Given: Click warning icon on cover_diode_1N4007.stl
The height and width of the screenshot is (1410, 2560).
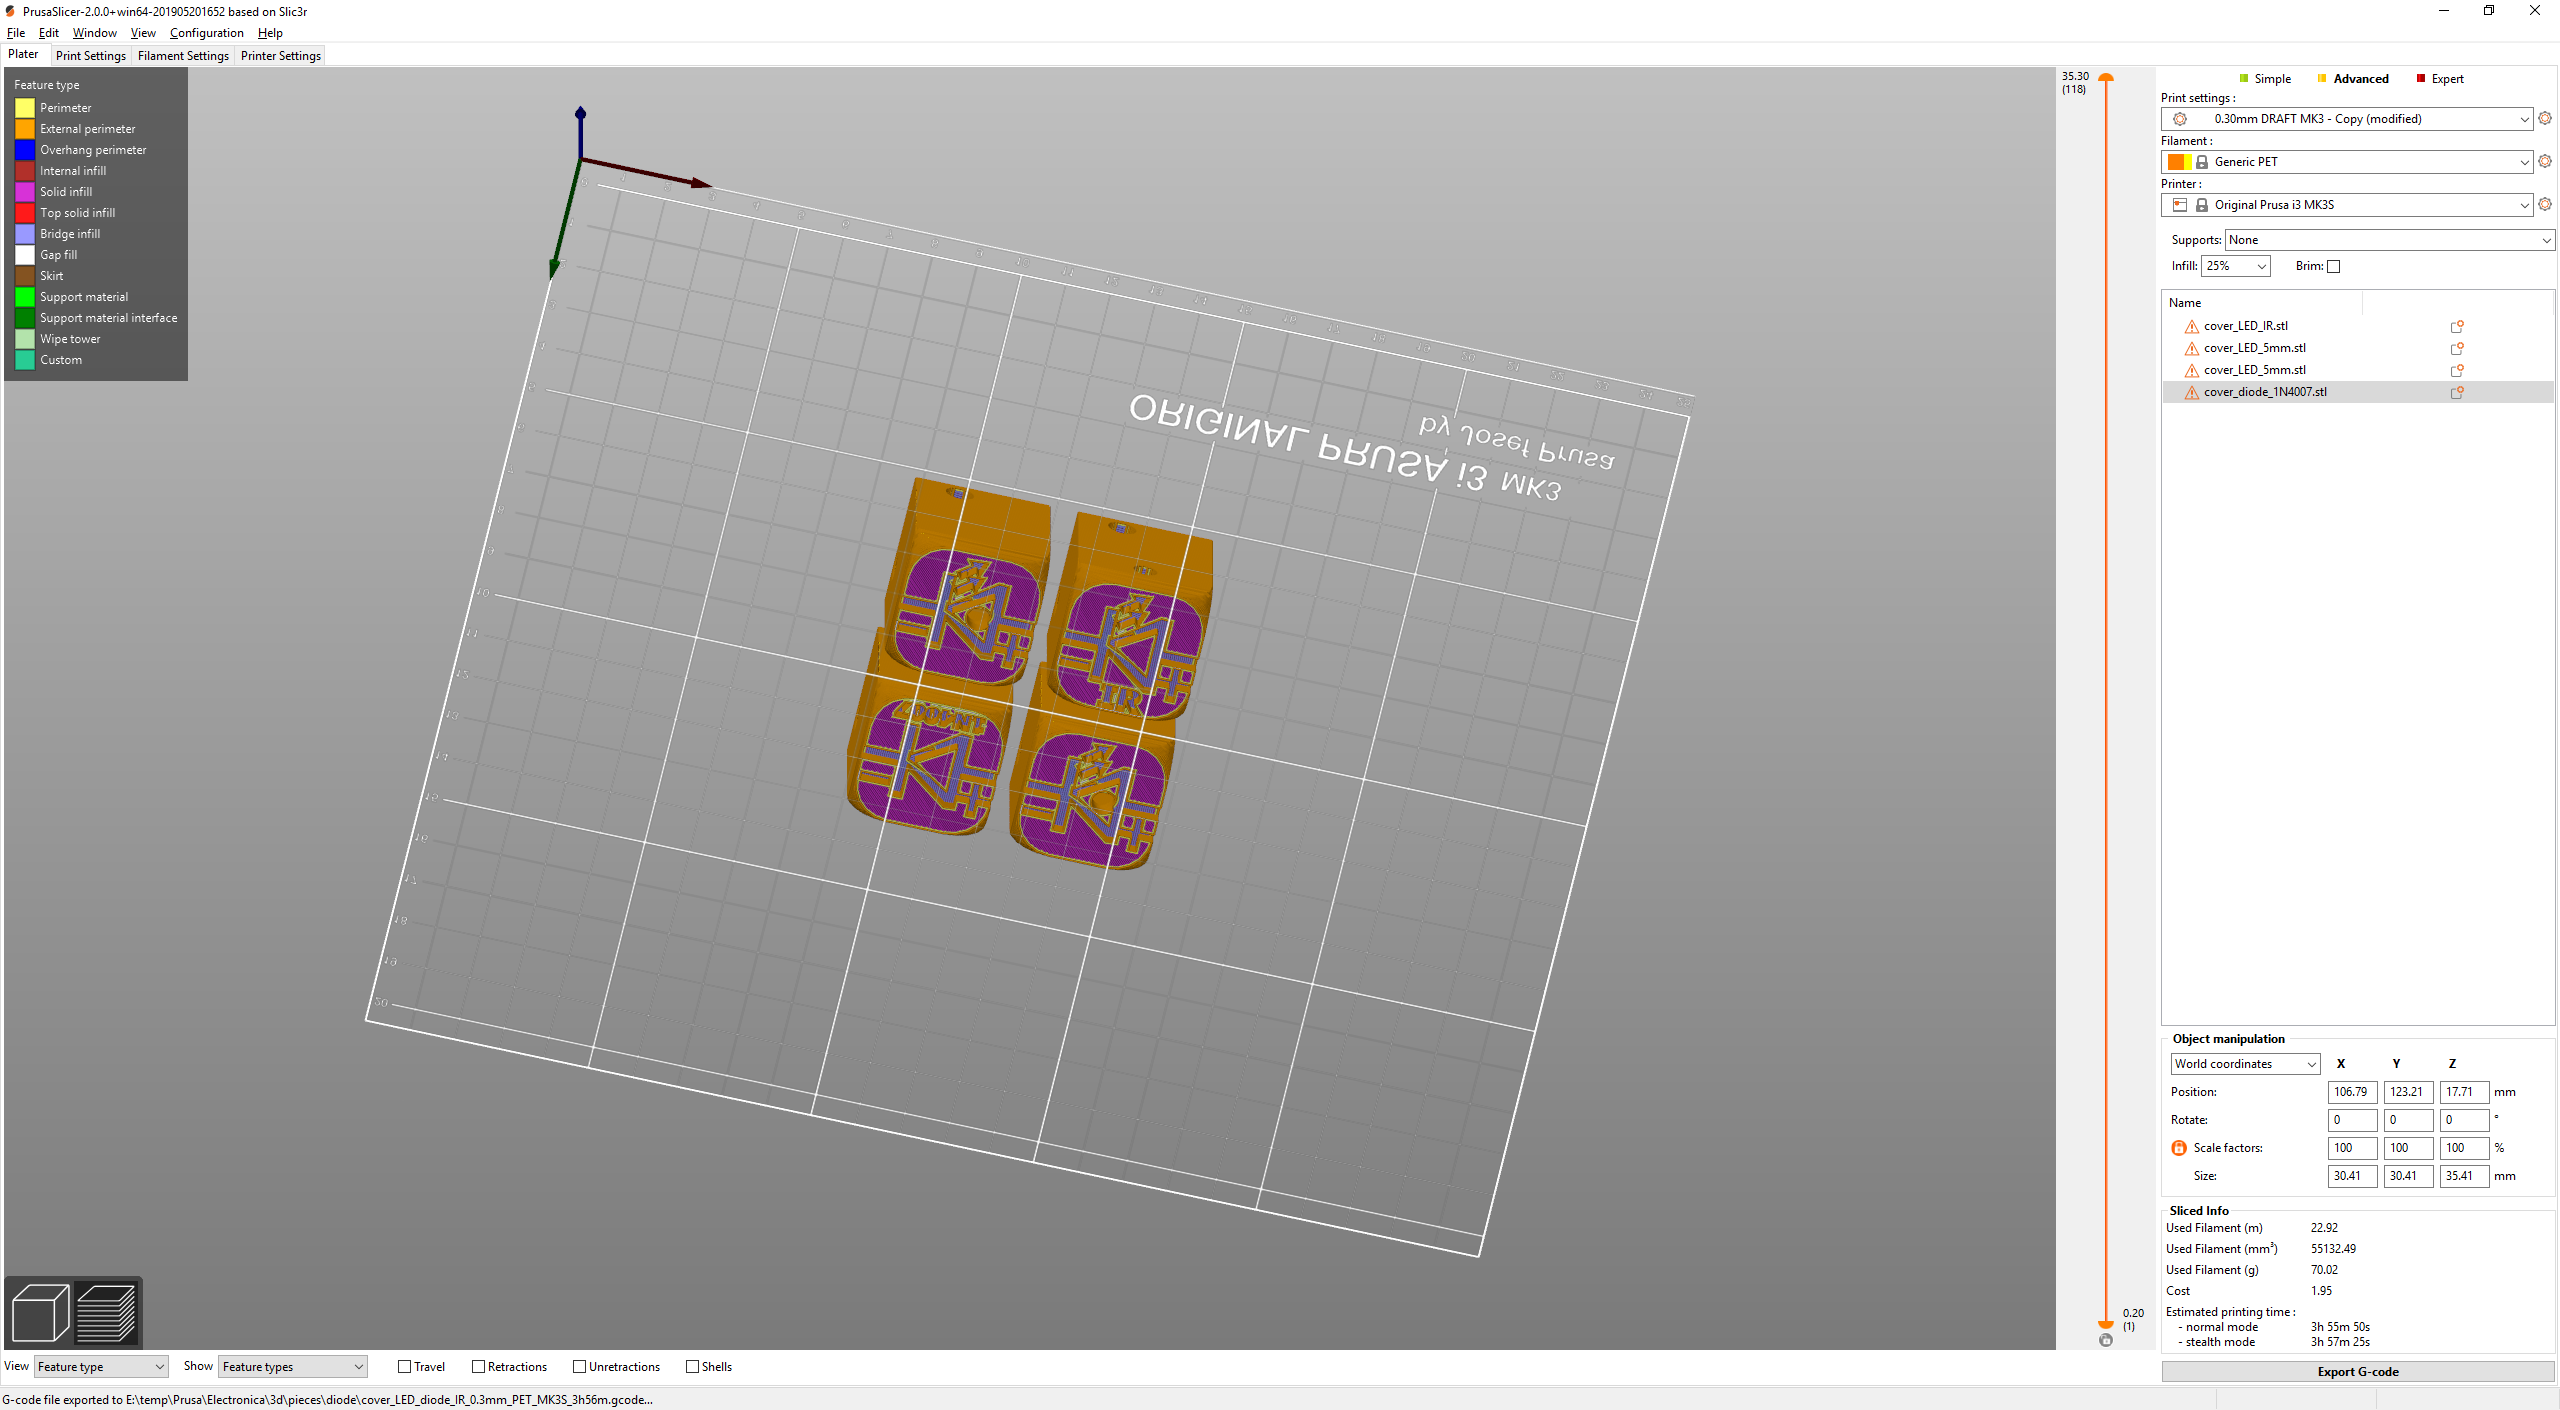Looking at the screenshot, I should [2191, 392].
